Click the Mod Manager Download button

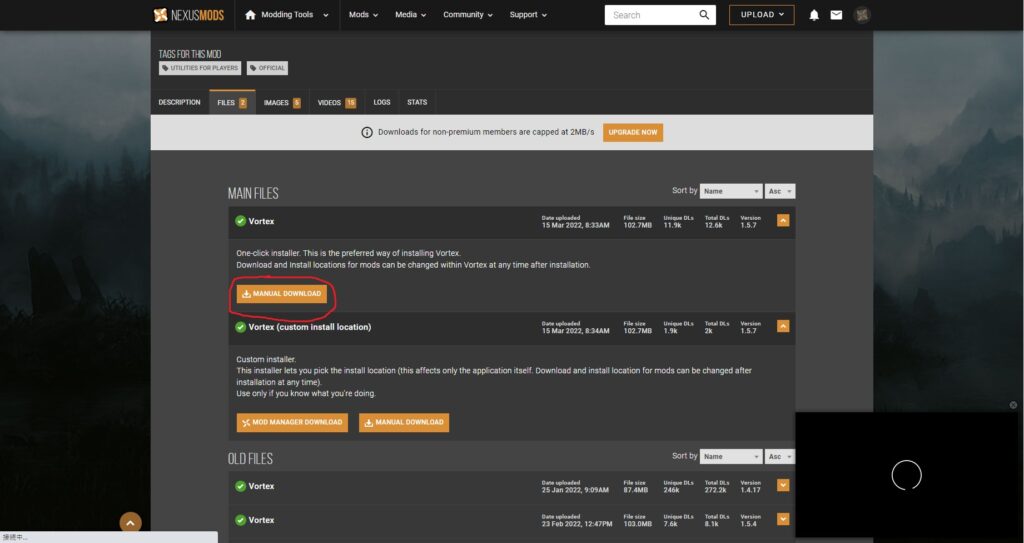(x=292, y=422)
